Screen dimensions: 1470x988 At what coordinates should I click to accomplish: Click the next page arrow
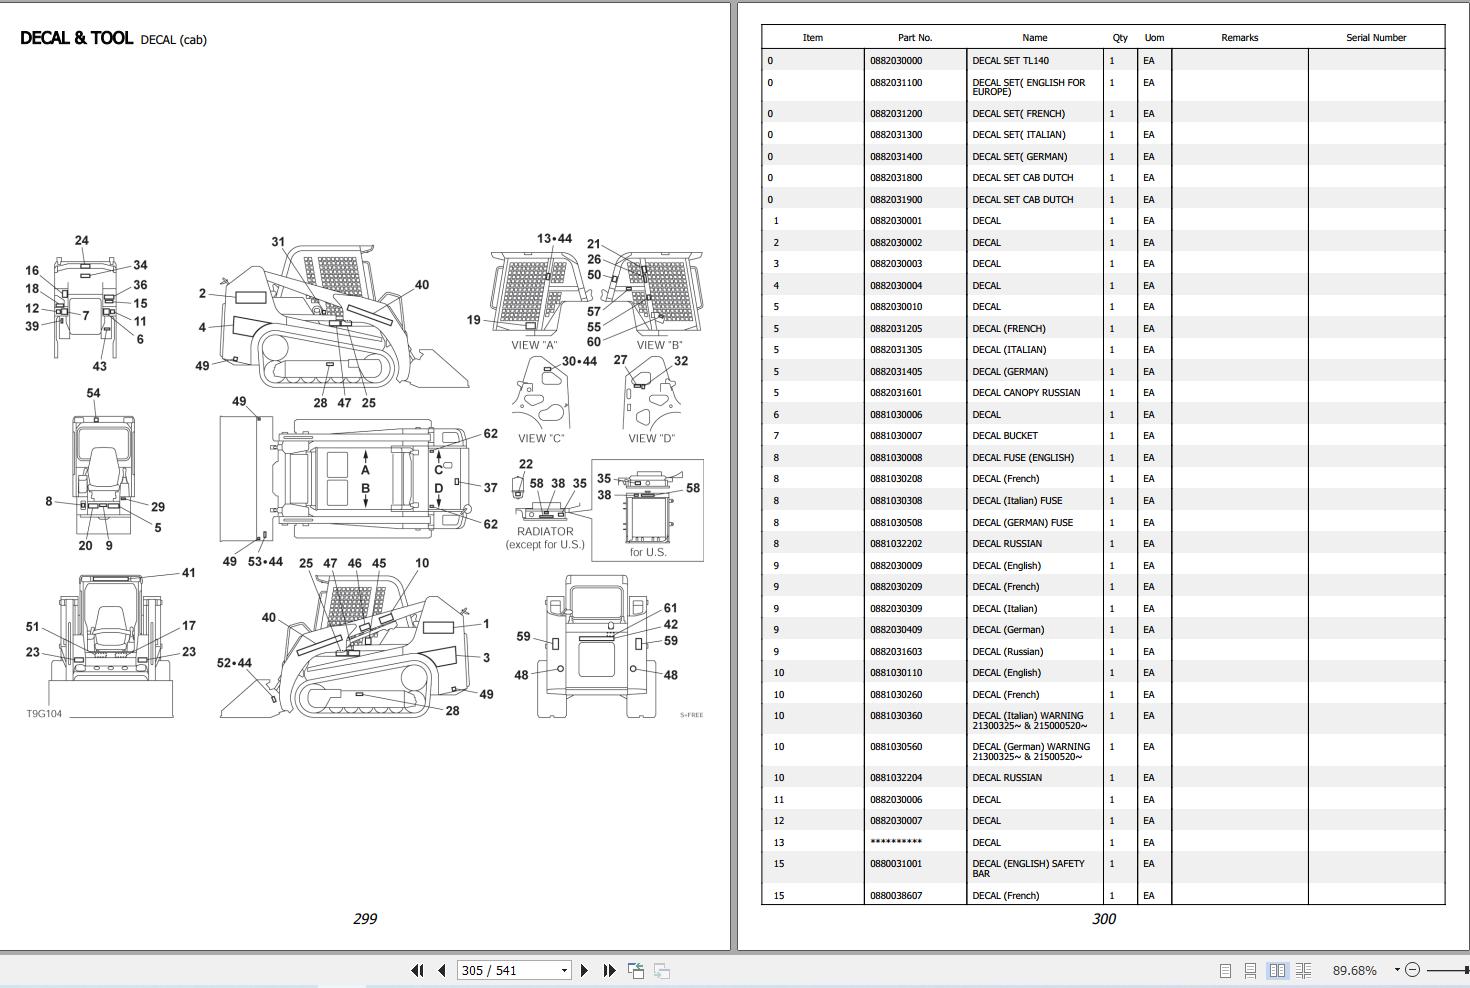click(584, 970)
